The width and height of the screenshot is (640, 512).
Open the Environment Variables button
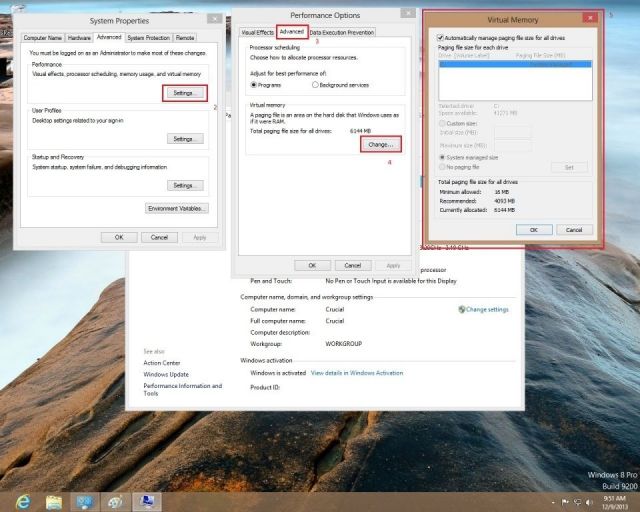(x=177, y=208)
